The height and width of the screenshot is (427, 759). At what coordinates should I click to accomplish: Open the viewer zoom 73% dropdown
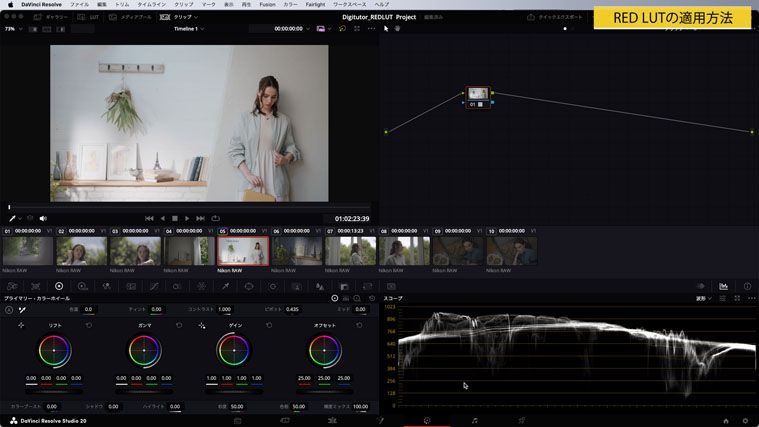click(12, 29)
